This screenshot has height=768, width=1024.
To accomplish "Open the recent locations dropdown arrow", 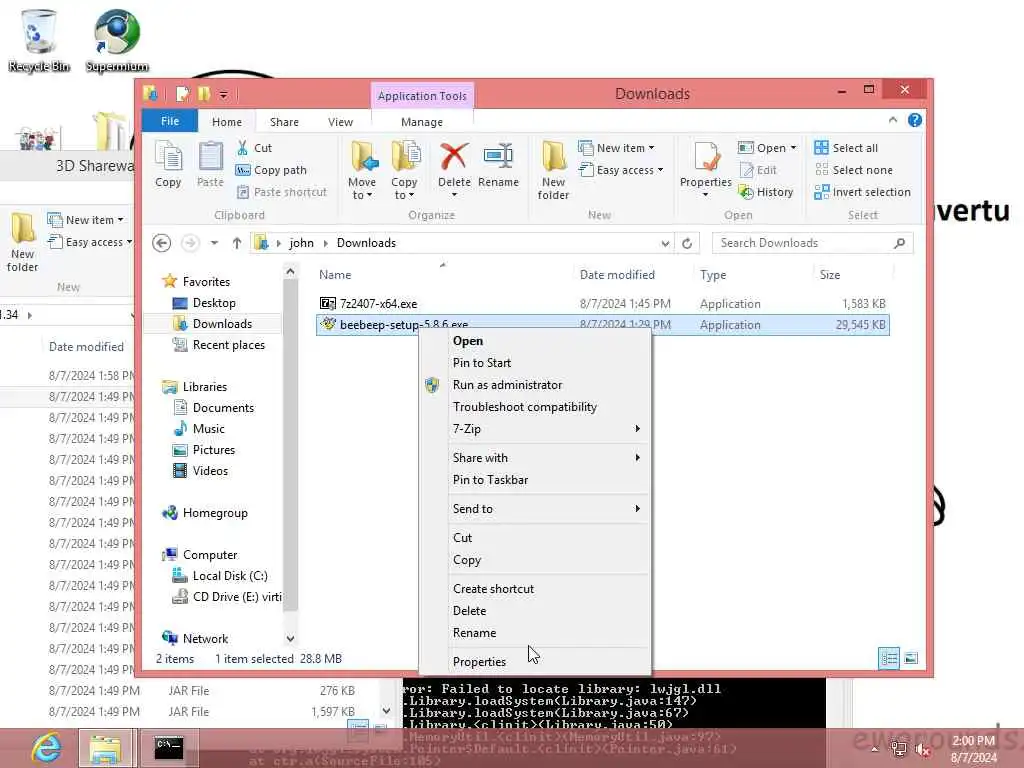I will [214, 244].
